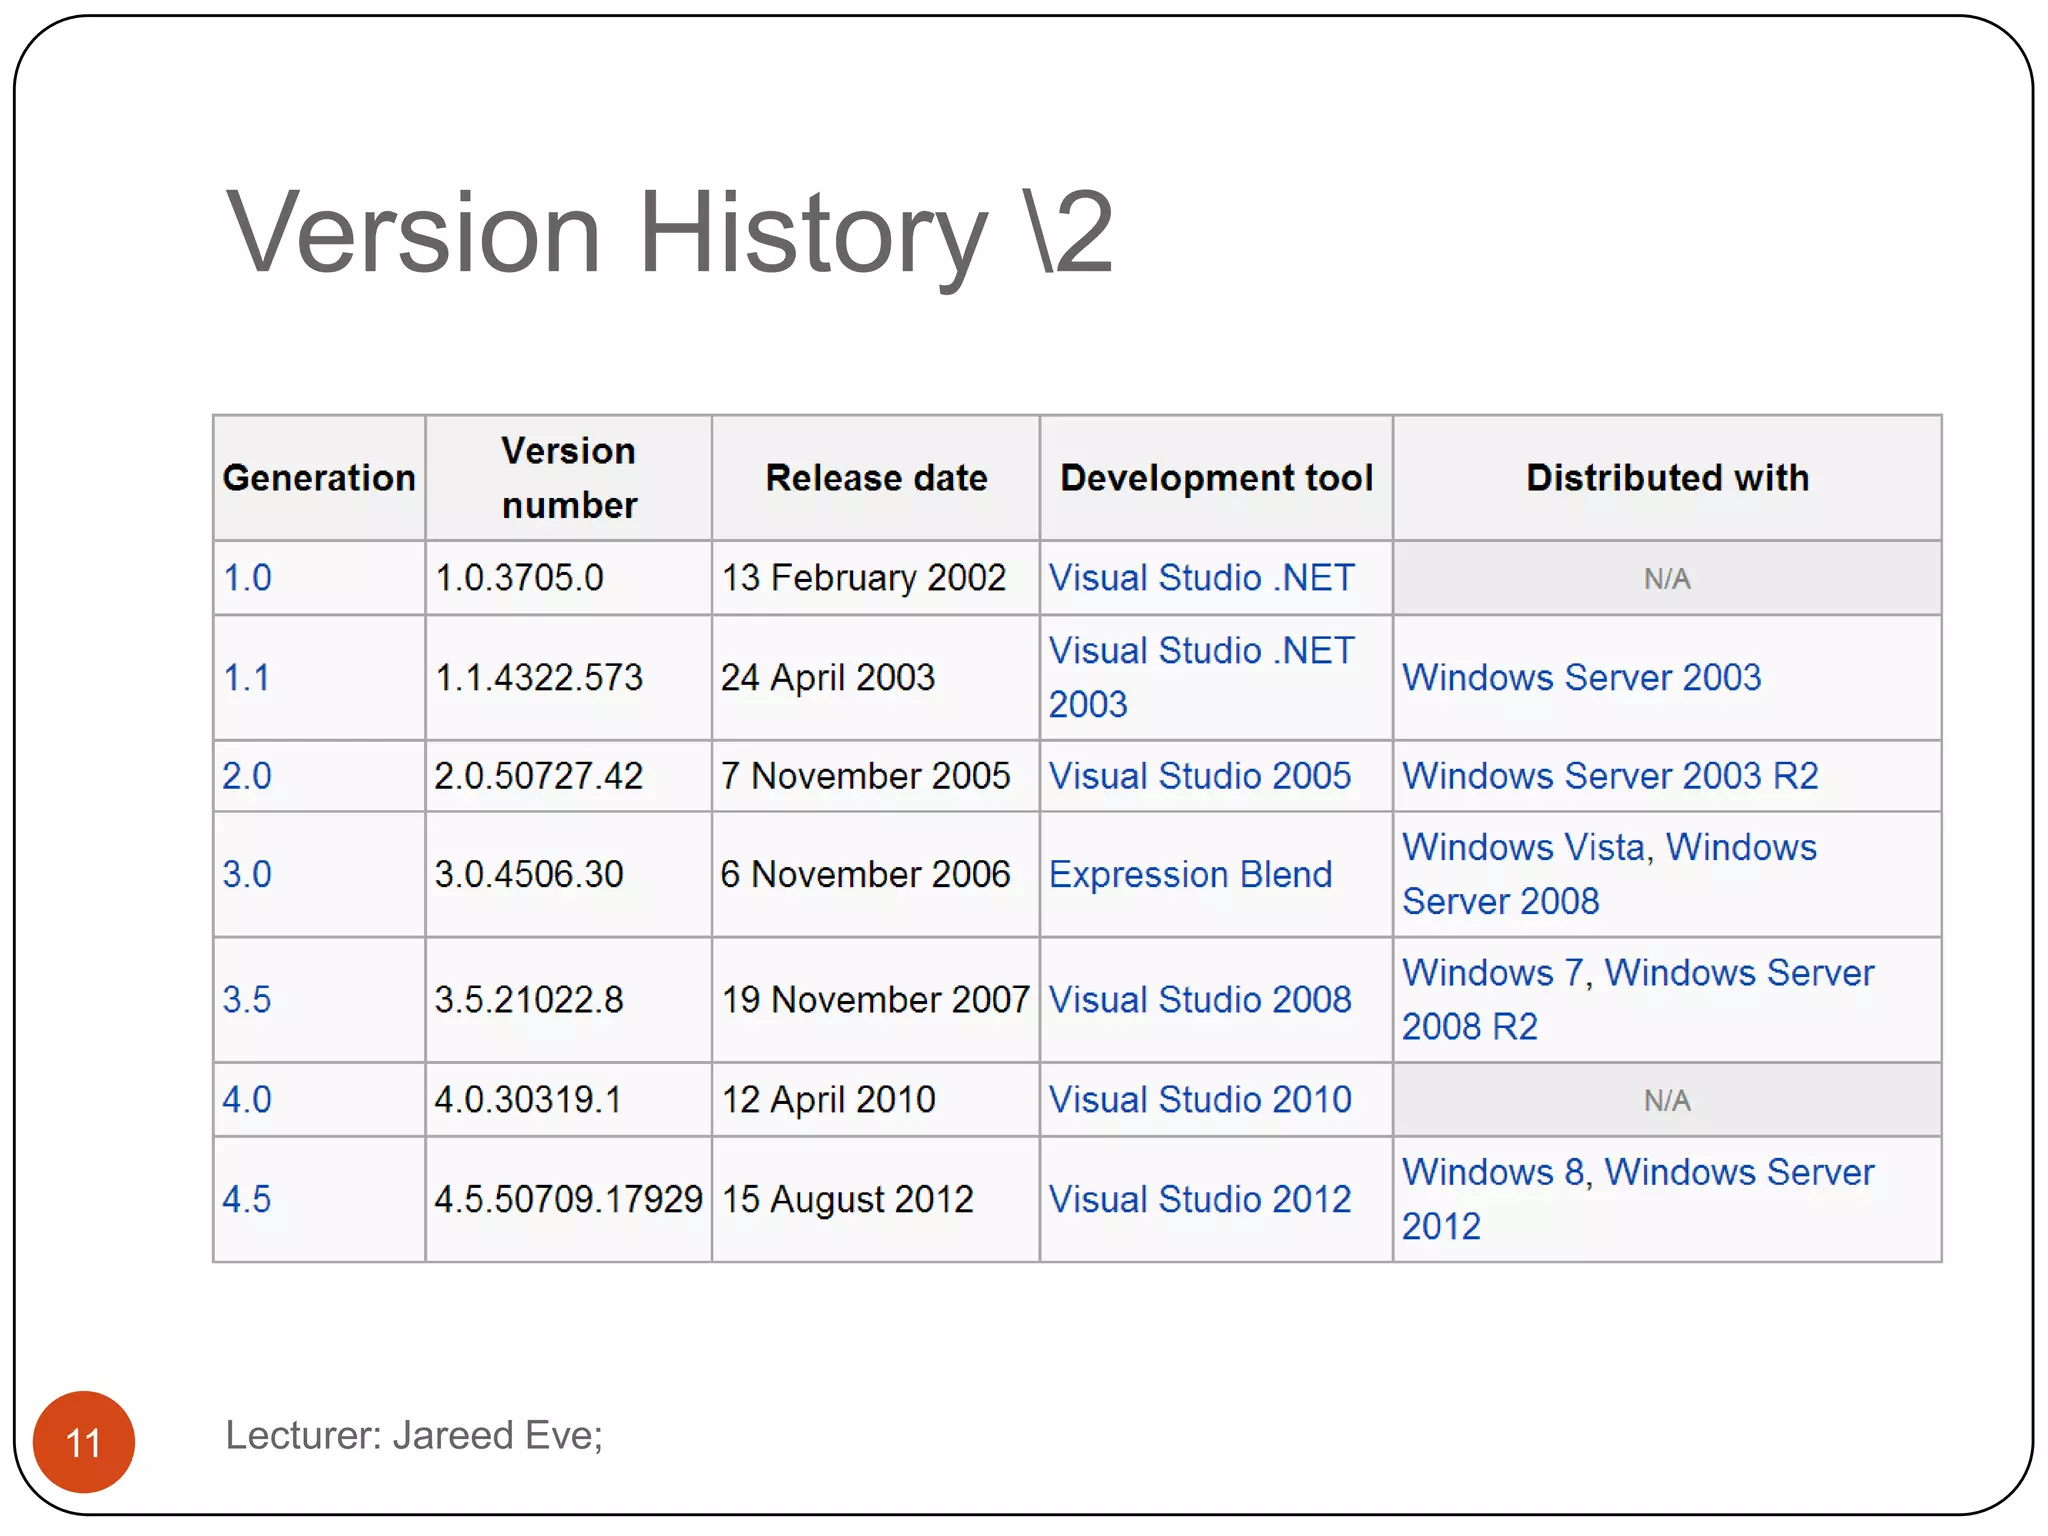
Task: Select the Distributed with column header
Action: [x=1667, y=479]
